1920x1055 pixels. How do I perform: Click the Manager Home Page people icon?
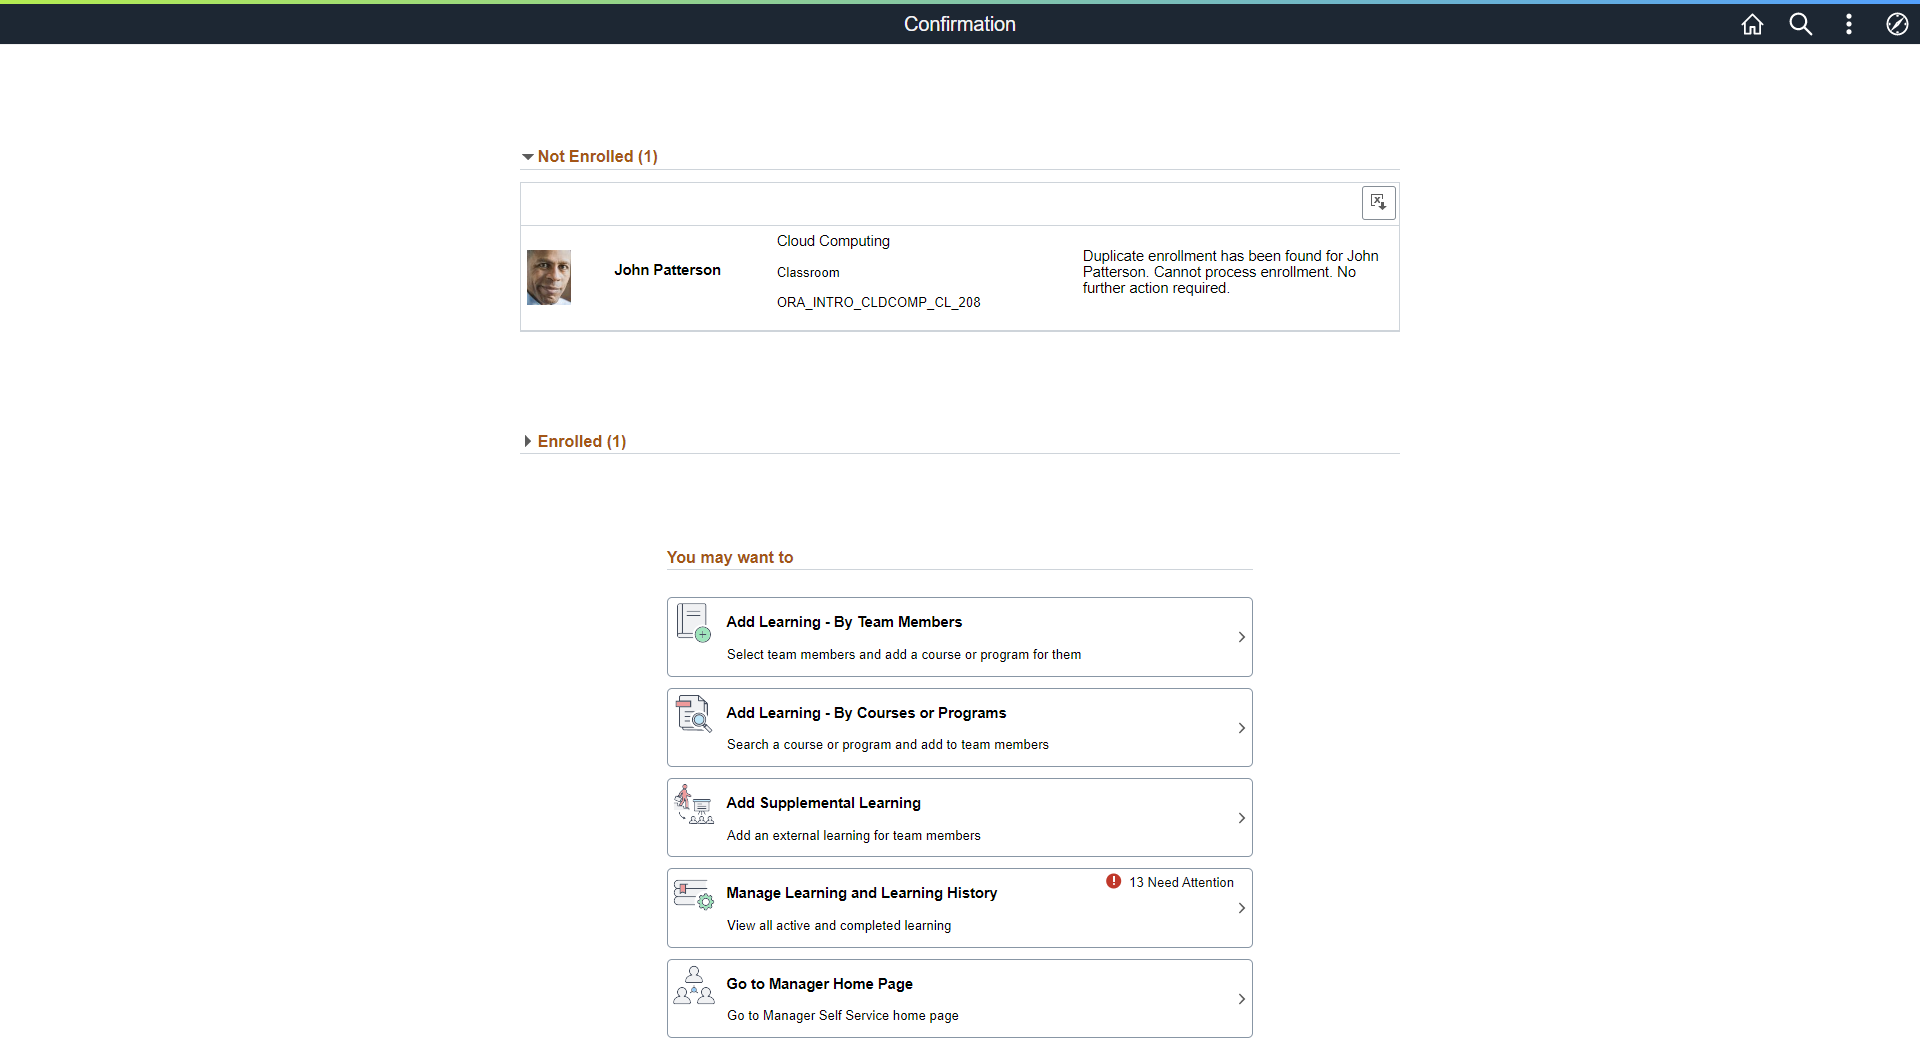pos(694,985)
